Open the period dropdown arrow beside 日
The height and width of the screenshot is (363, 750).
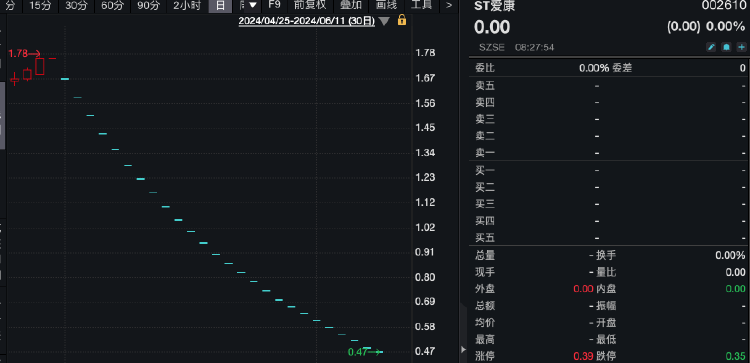[x=253, y=6]
